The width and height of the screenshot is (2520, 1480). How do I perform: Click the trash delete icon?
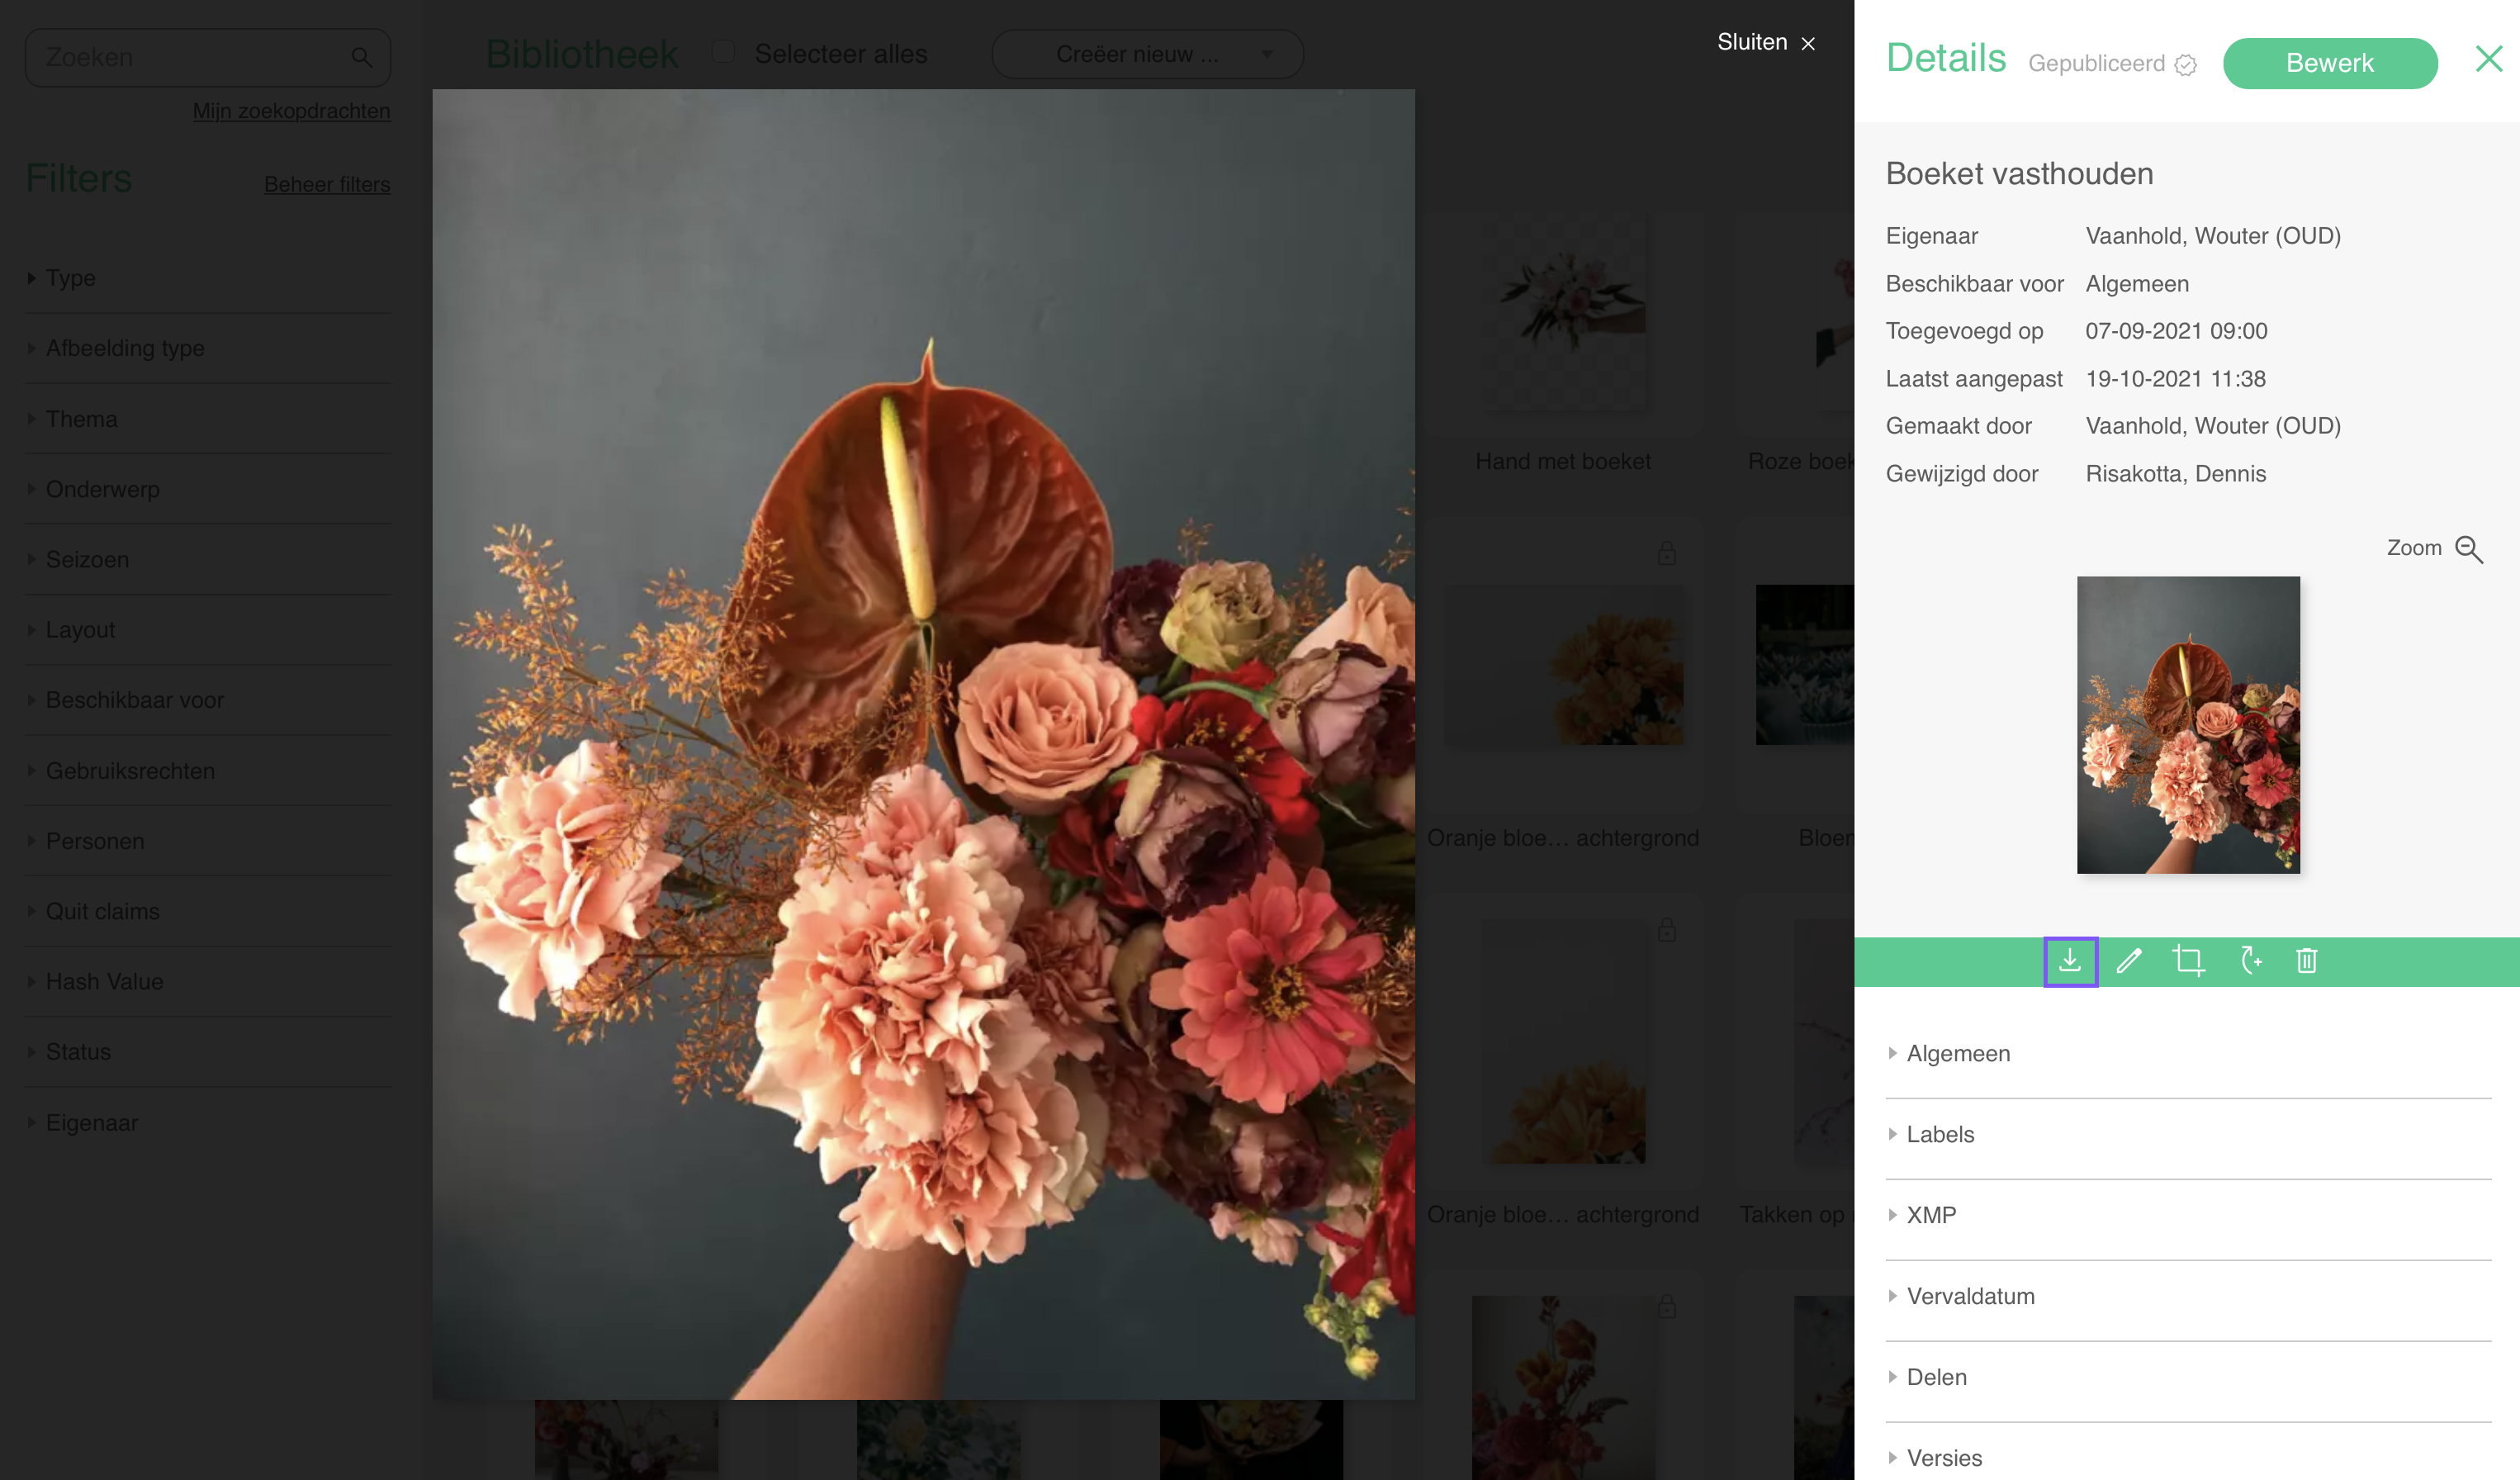(2307, 961)
